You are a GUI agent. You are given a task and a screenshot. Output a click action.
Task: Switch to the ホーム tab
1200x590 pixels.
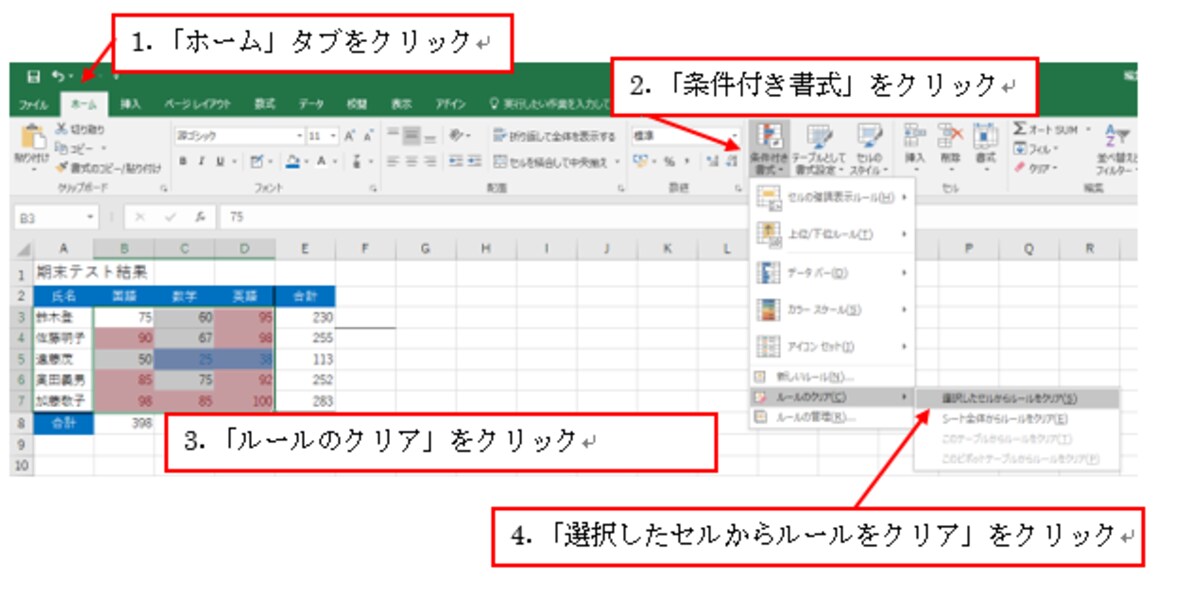pos(84,104)
